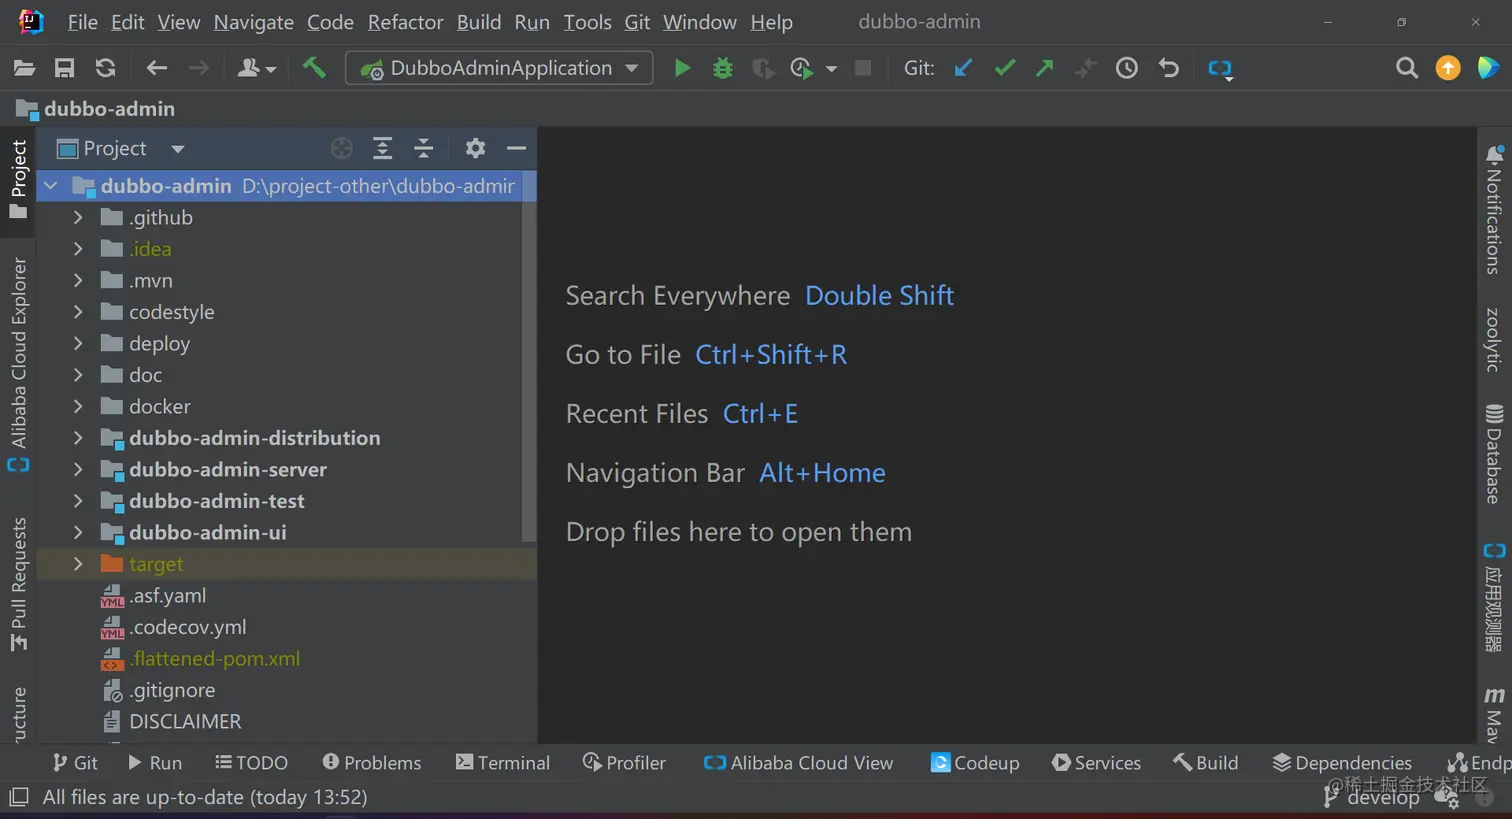Click the Git Update Project arrow

coord(963,68)
